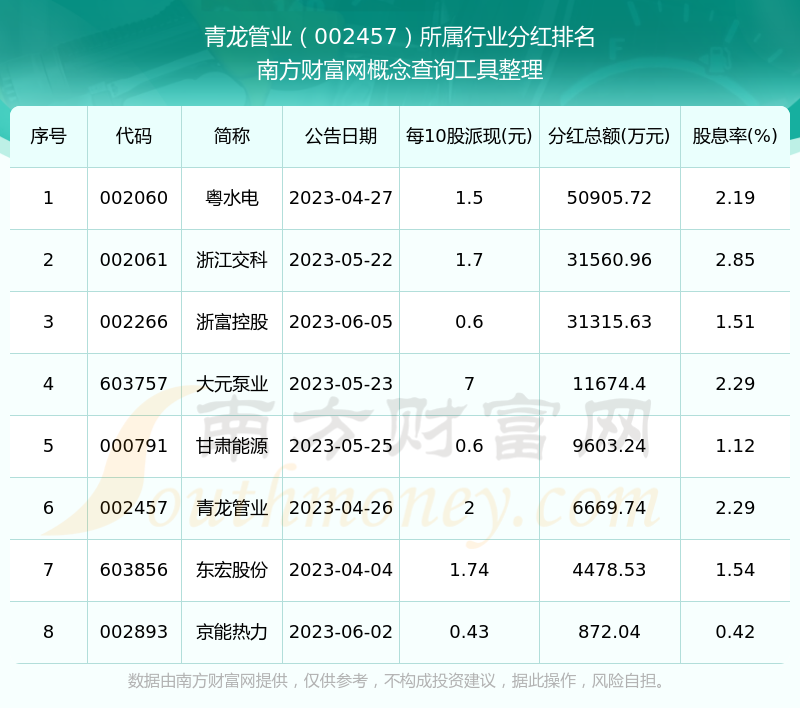Click the stock name 青龙管业 in row 6
This screenshot has width=800, height=708.
pyautogui.click(x=232, y=508)
